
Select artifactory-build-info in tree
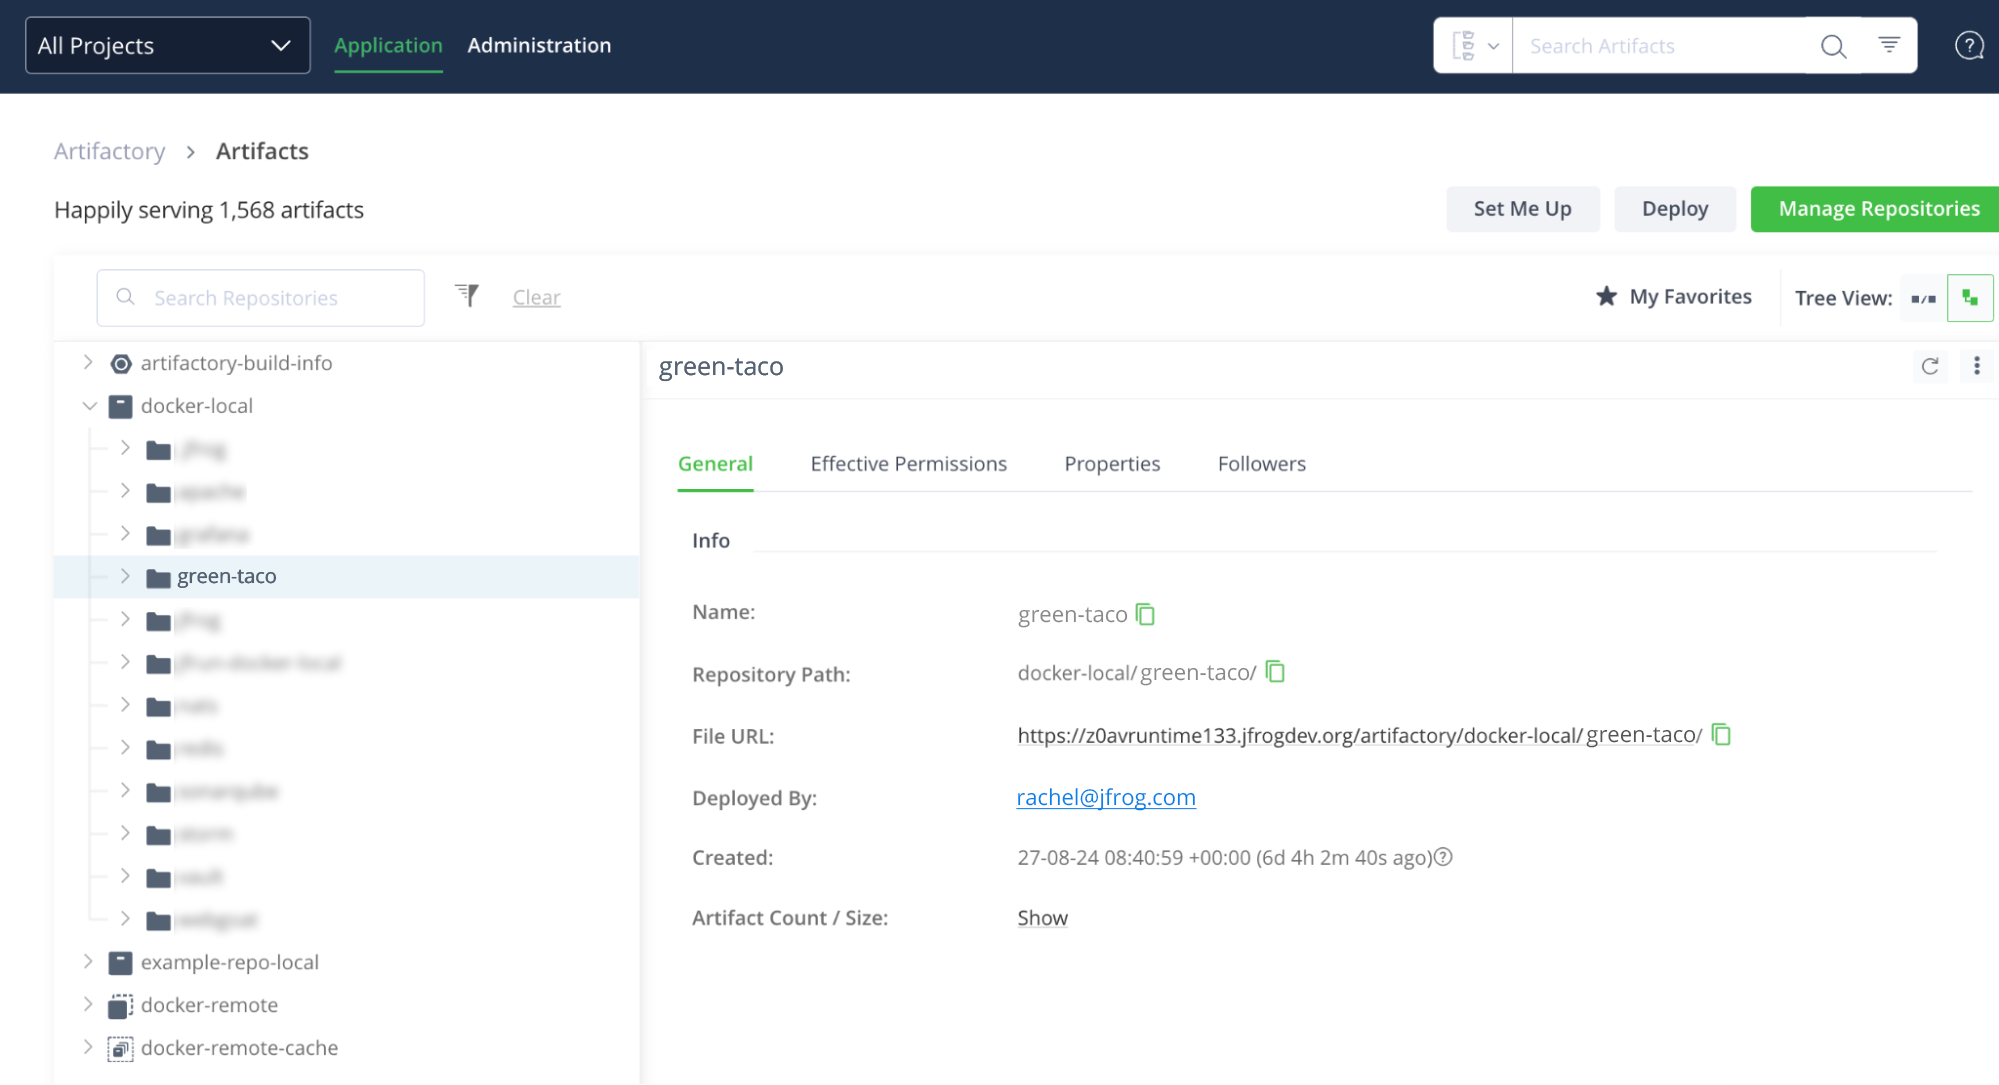(236, 363)
